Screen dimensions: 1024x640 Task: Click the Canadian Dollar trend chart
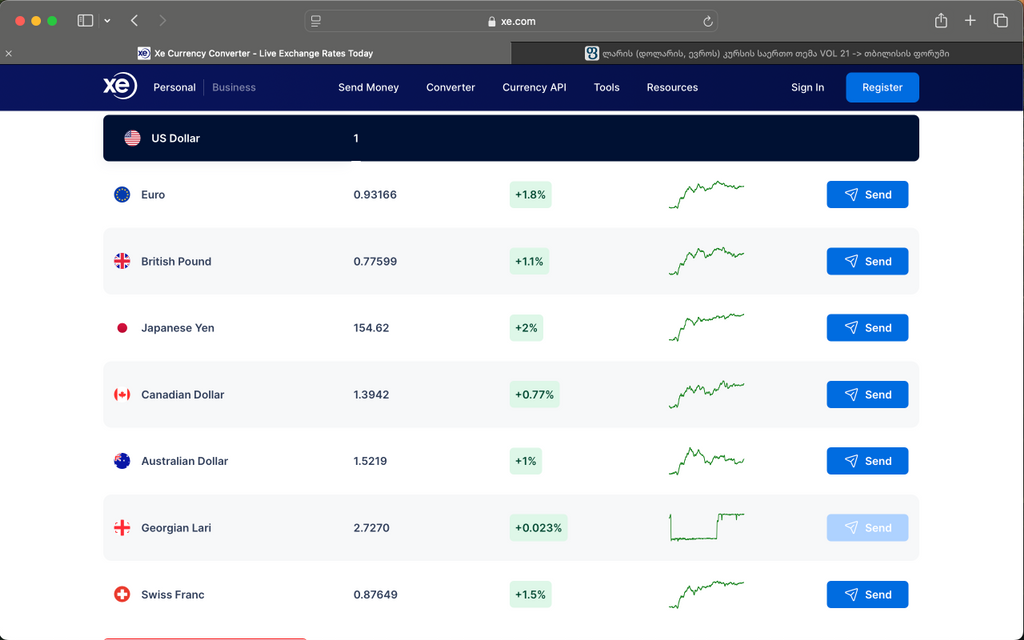[706, 394]
